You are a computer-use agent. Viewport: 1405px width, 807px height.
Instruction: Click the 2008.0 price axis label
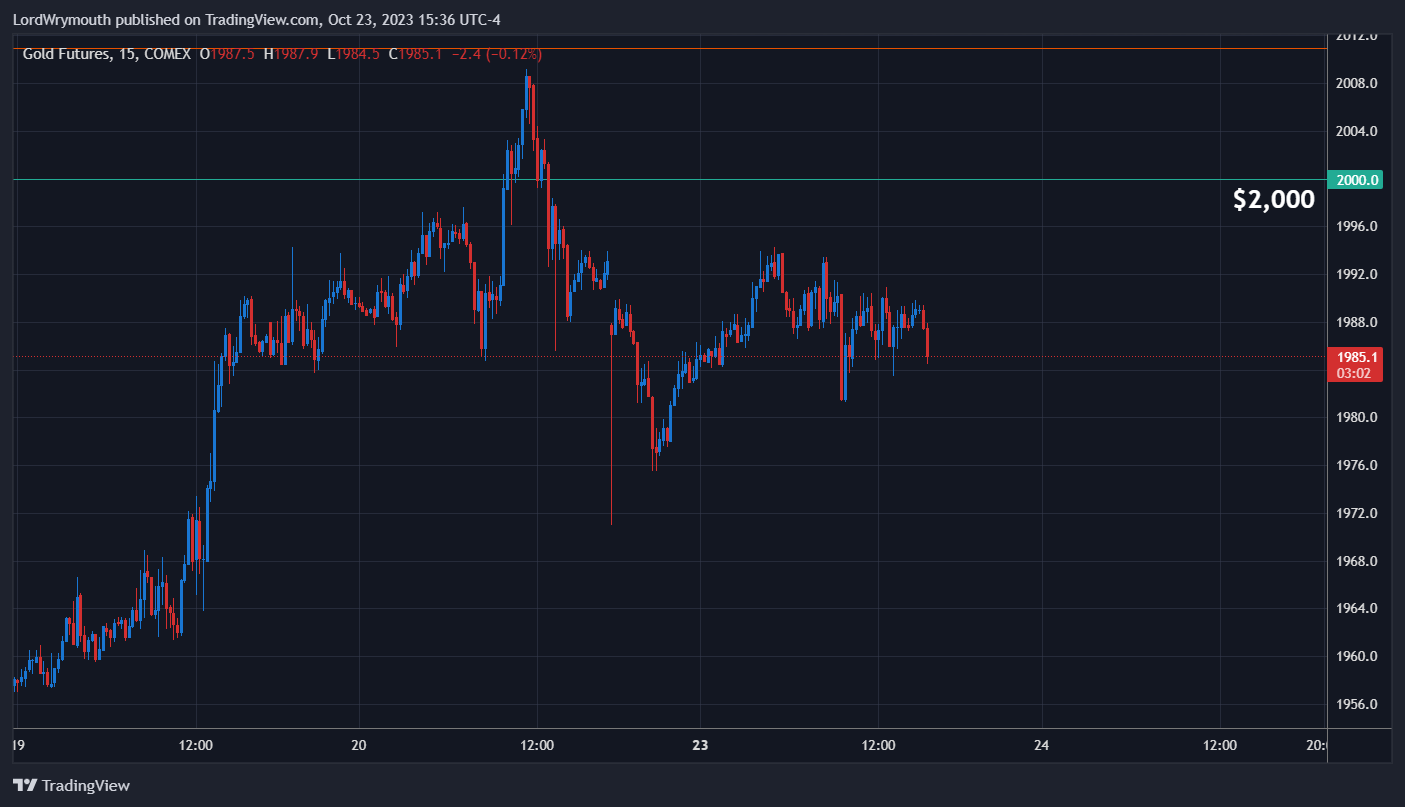click(1357, 83)
